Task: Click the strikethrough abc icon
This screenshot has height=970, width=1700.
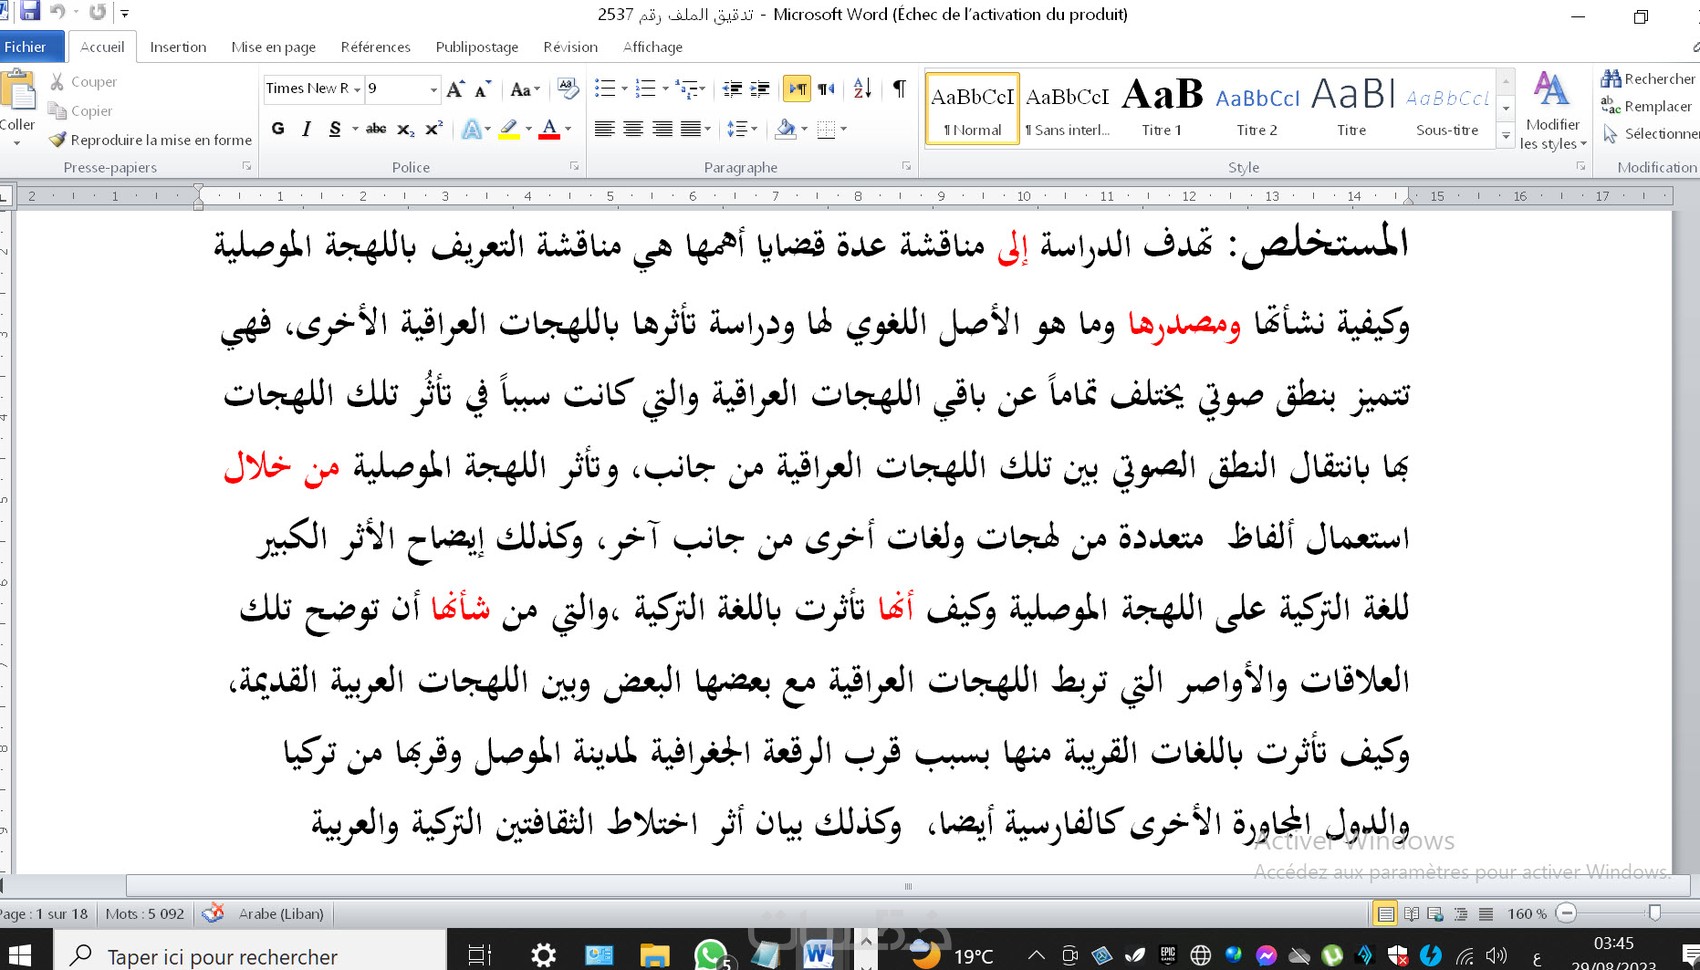Action: click(376, 129)
